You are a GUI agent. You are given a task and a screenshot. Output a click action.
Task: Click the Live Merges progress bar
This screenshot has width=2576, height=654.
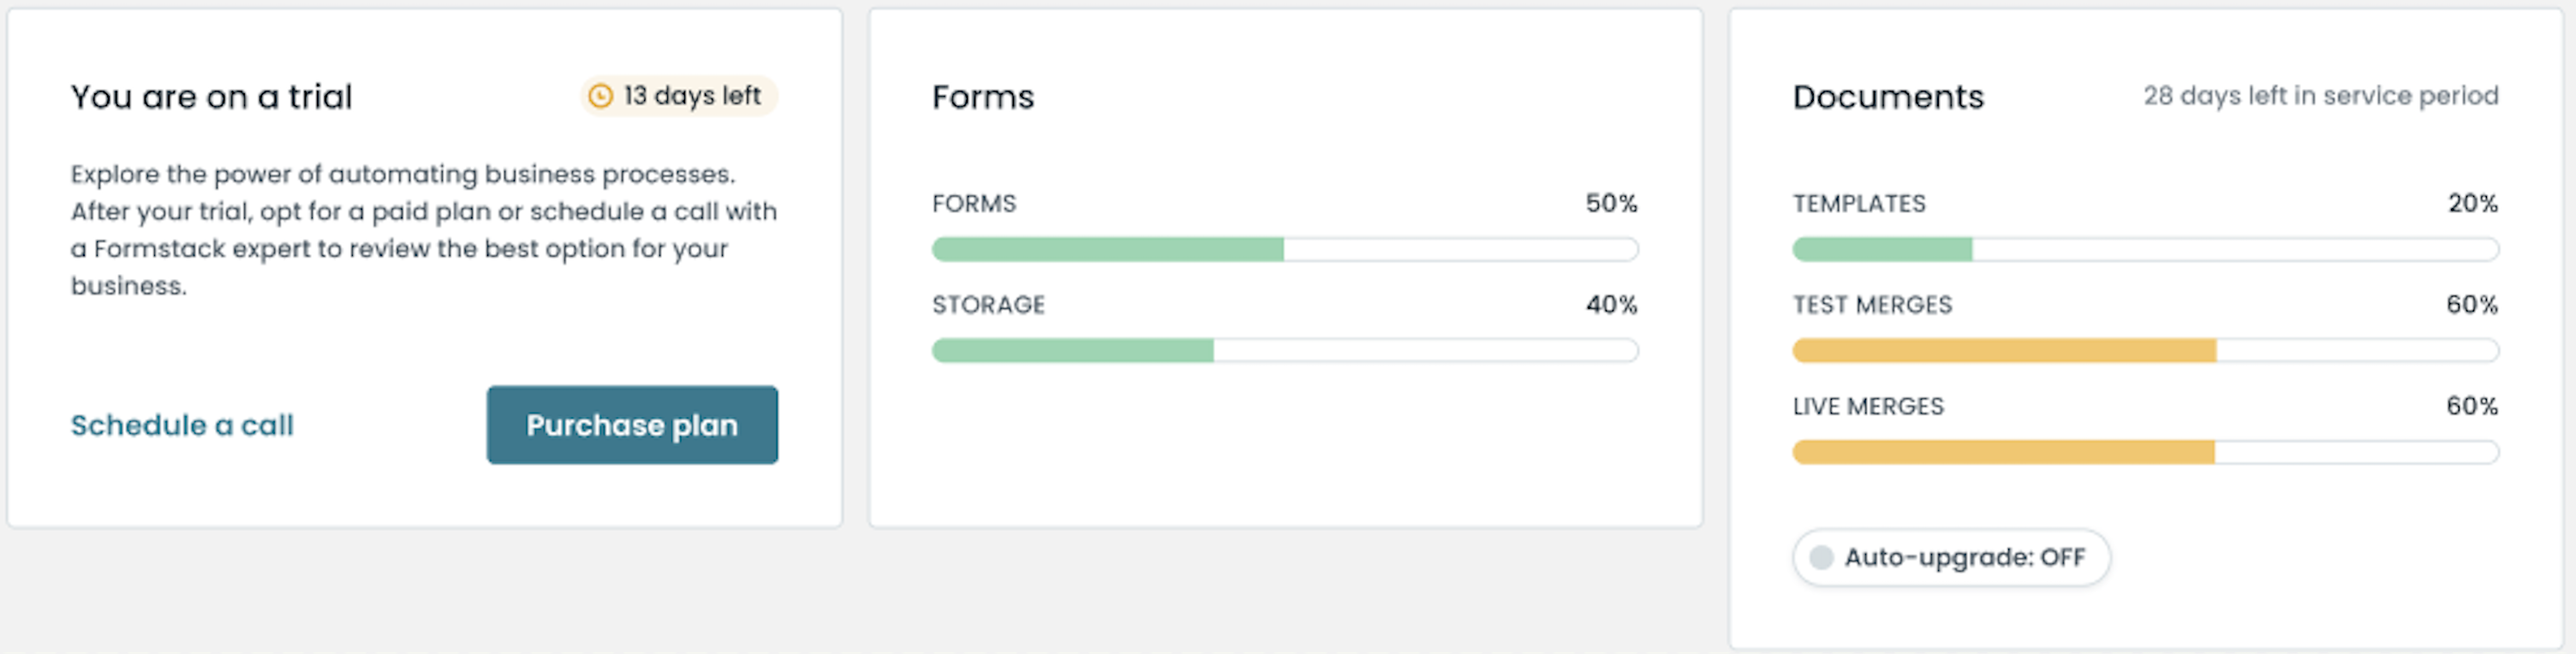tap(2145, 452)
